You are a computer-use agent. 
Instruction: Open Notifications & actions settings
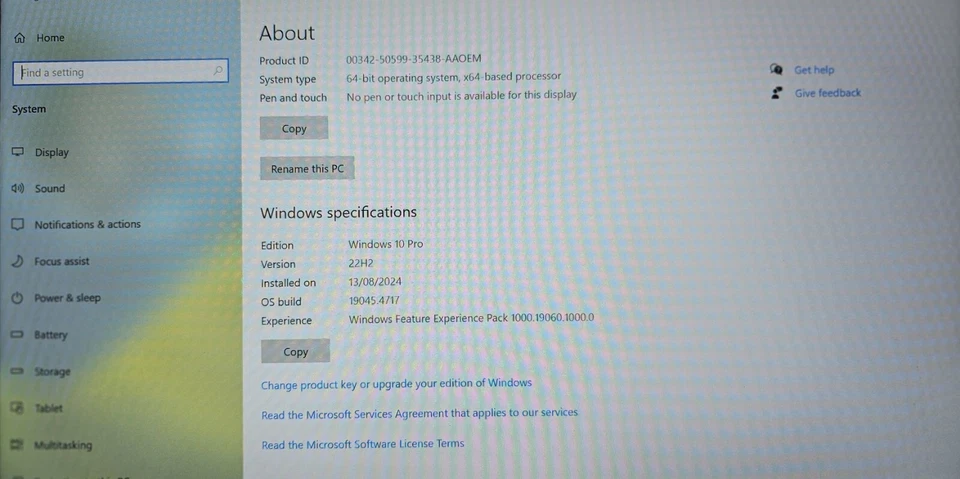point(88,225)
